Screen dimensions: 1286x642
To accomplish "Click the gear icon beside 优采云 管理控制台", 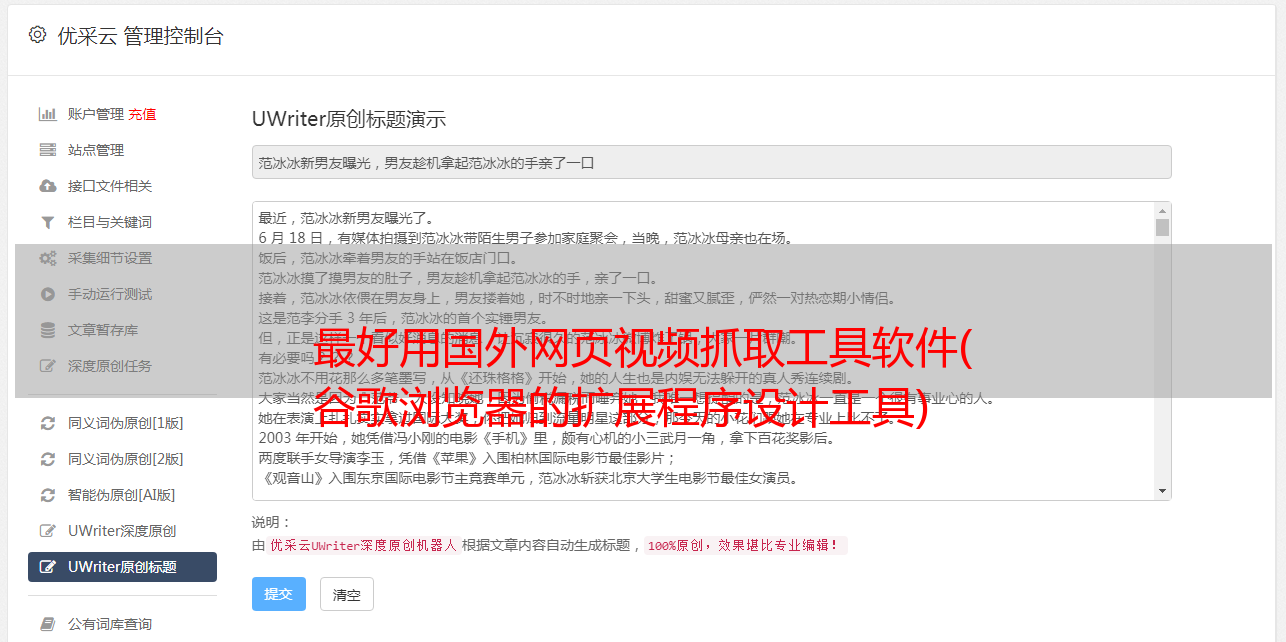I will point(37,35).
